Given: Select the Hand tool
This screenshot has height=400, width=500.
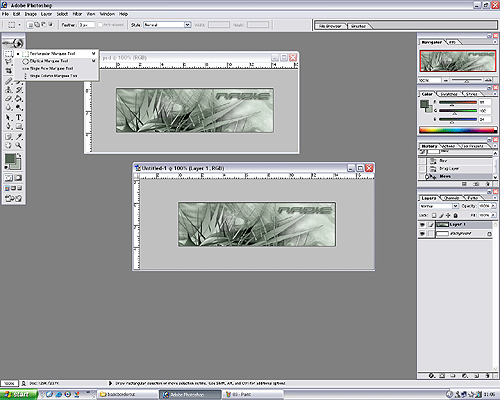Looking at the screenshot, I should pos(8,145).
